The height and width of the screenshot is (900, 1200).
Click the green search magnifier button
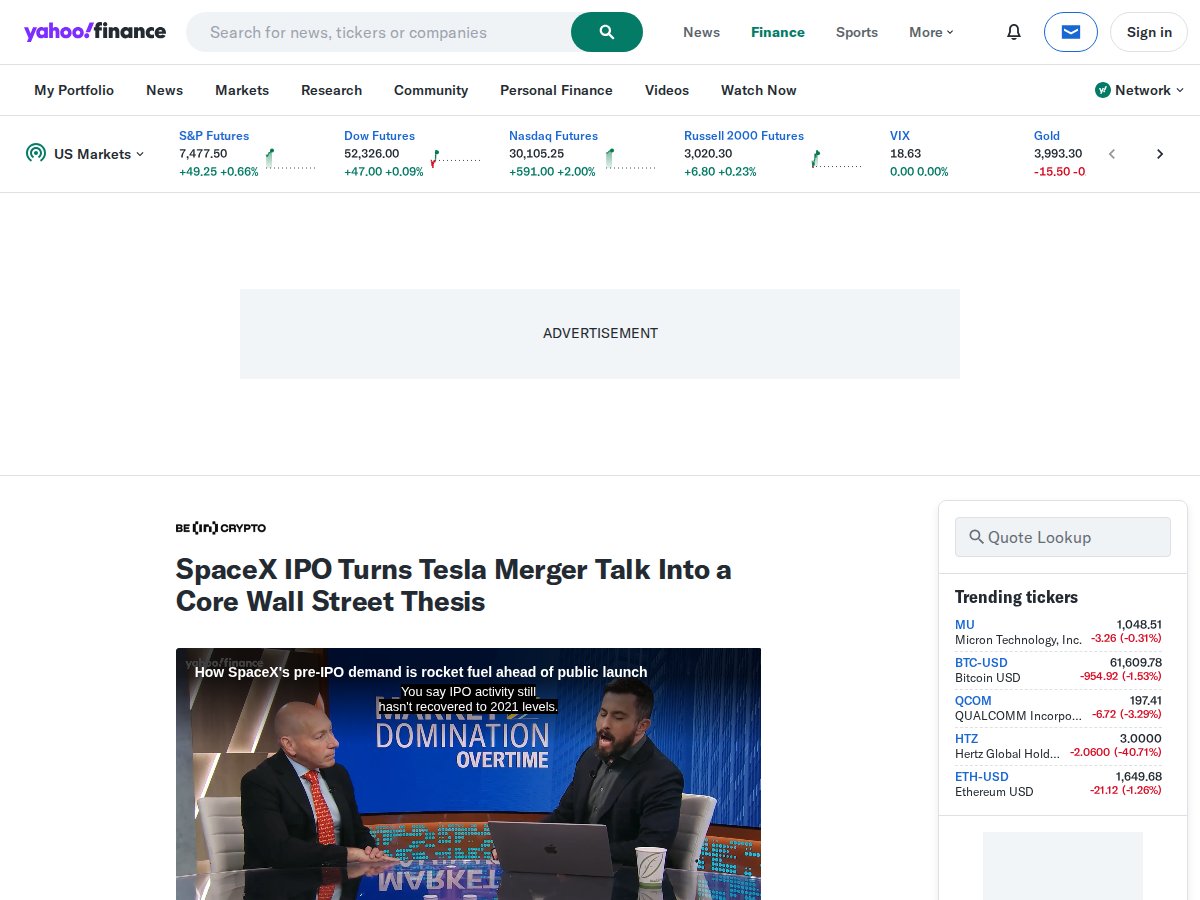(607, 32)
